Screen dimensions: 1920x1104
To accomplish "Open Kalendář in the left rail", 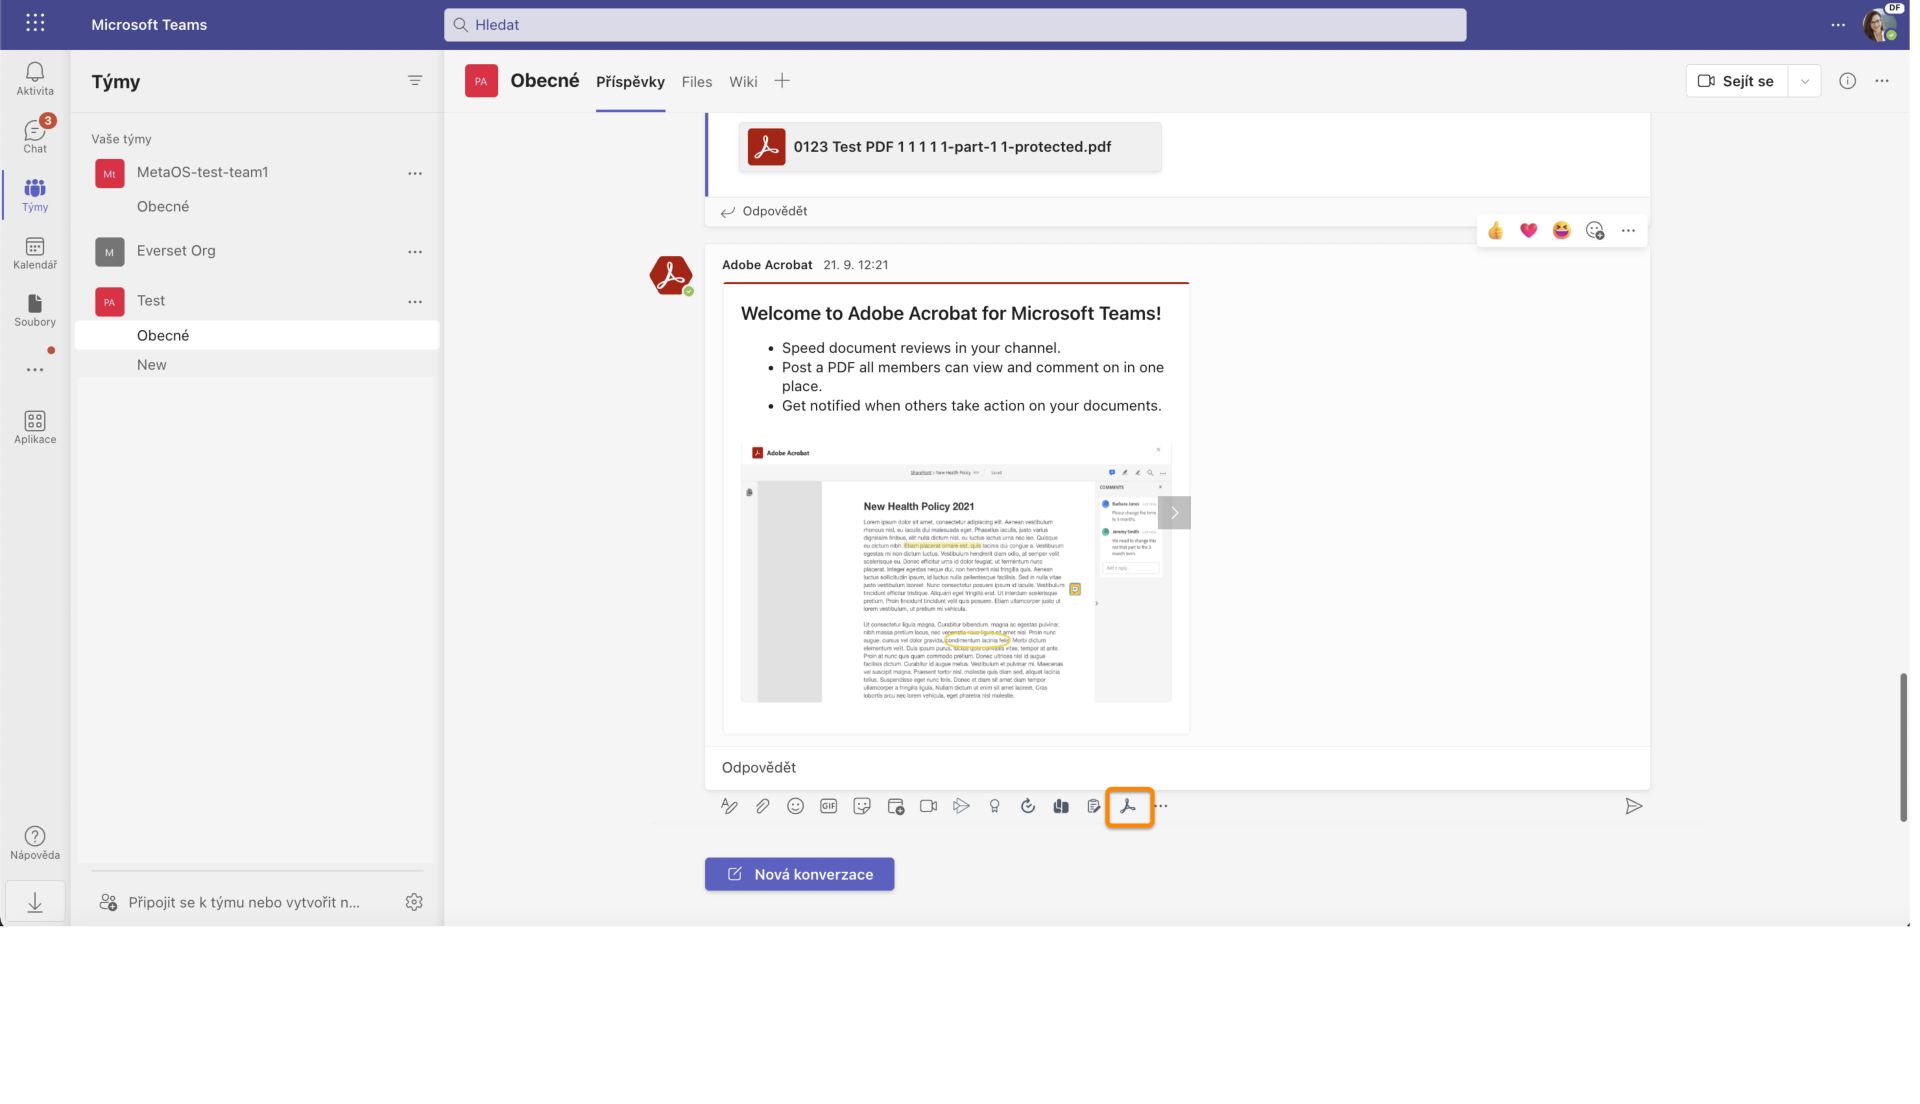I will (x=35, y=253).
